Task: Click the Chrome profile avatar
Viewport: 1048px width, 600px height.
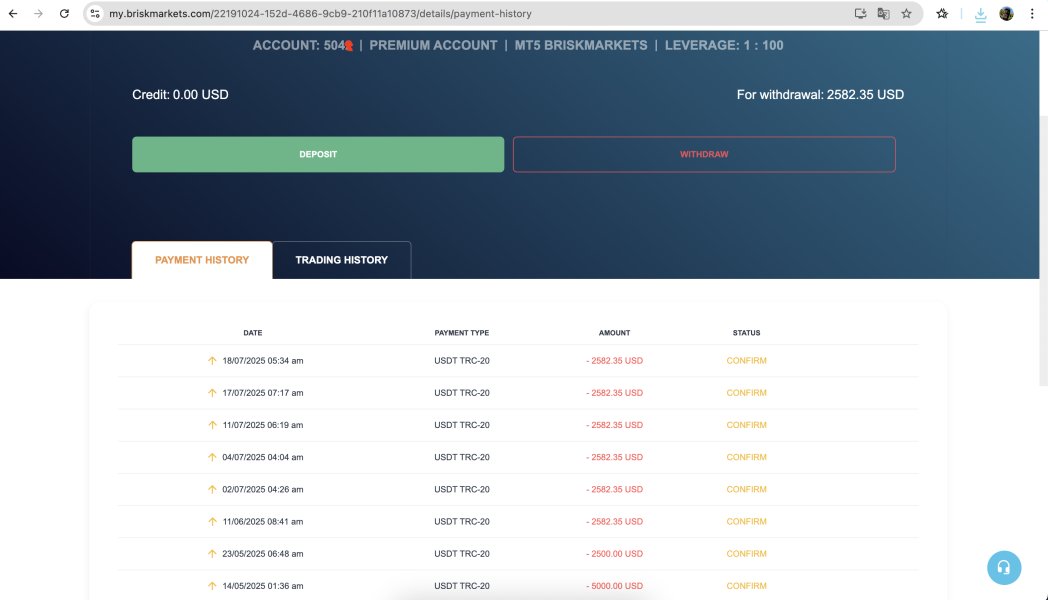Action: click(1006, 14)
